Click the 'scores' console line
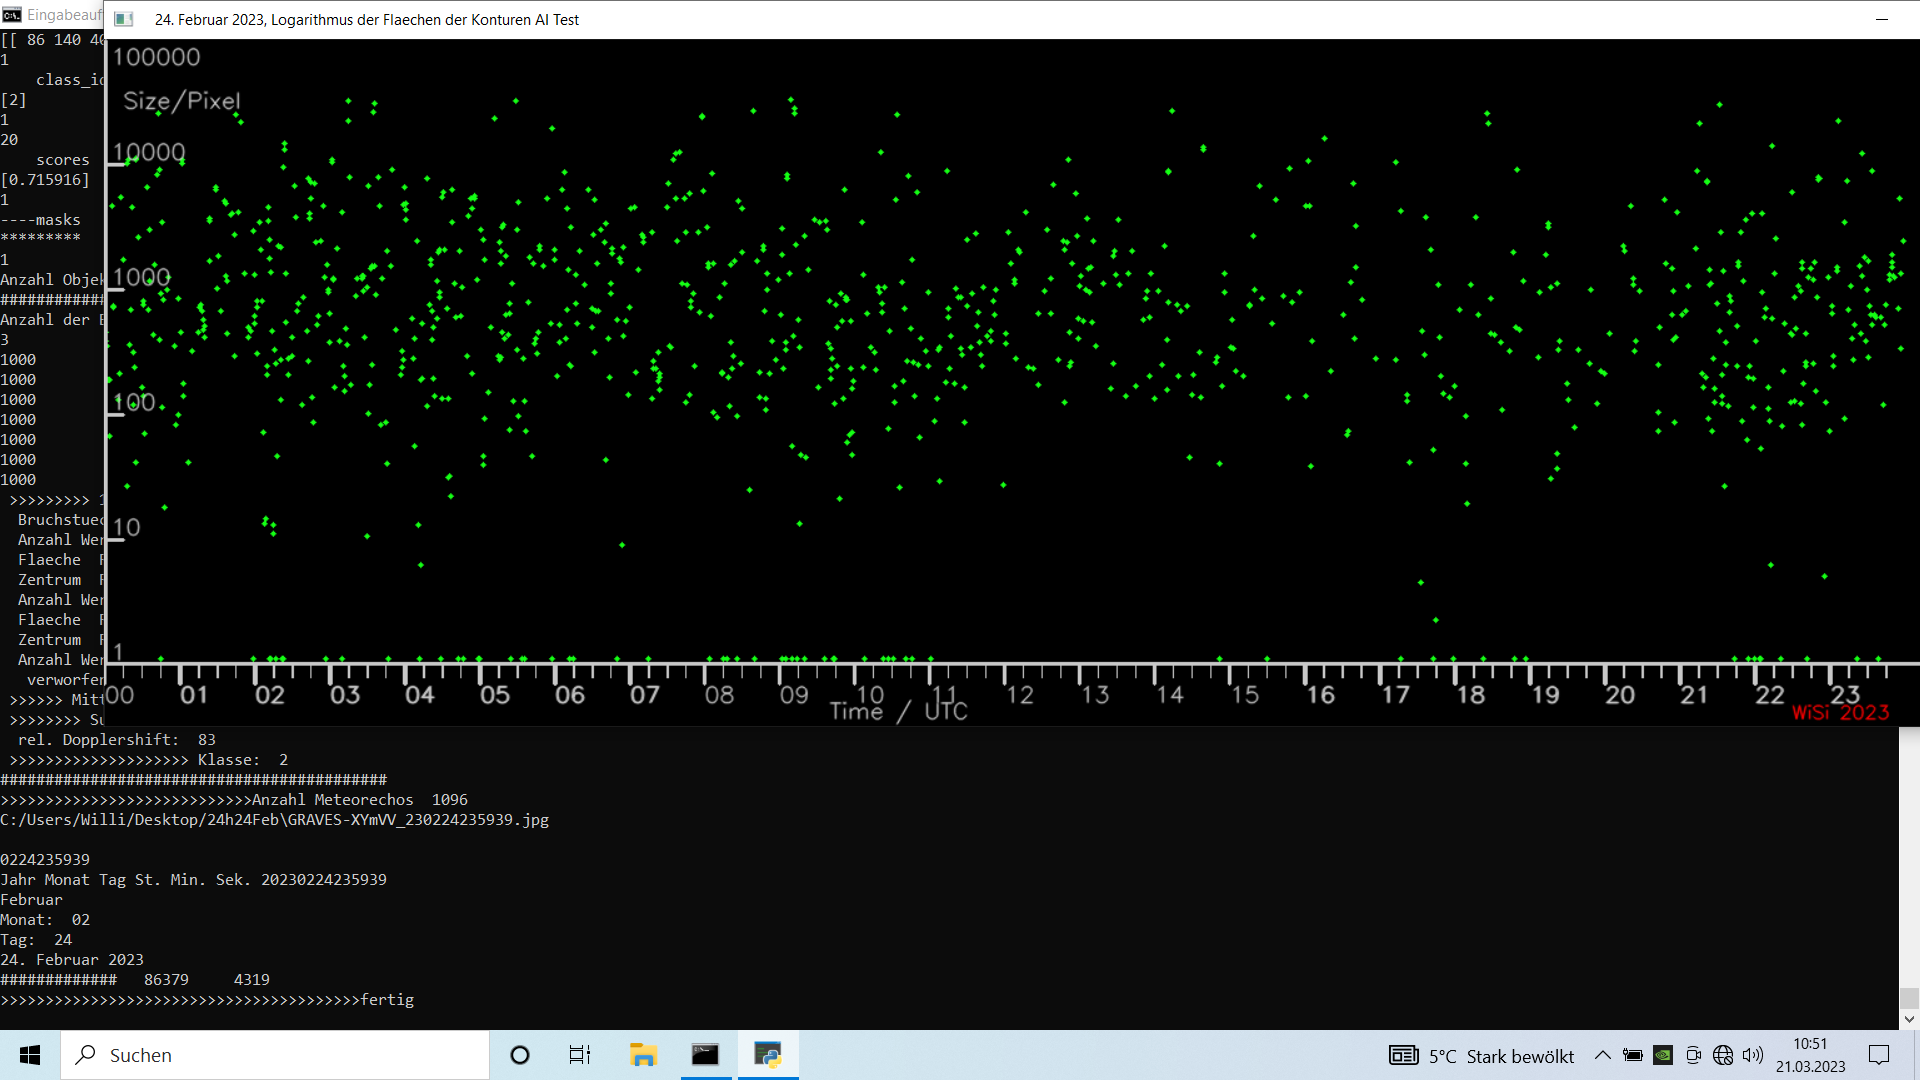Viewport: 1920px width, 1080px height. 63,160
